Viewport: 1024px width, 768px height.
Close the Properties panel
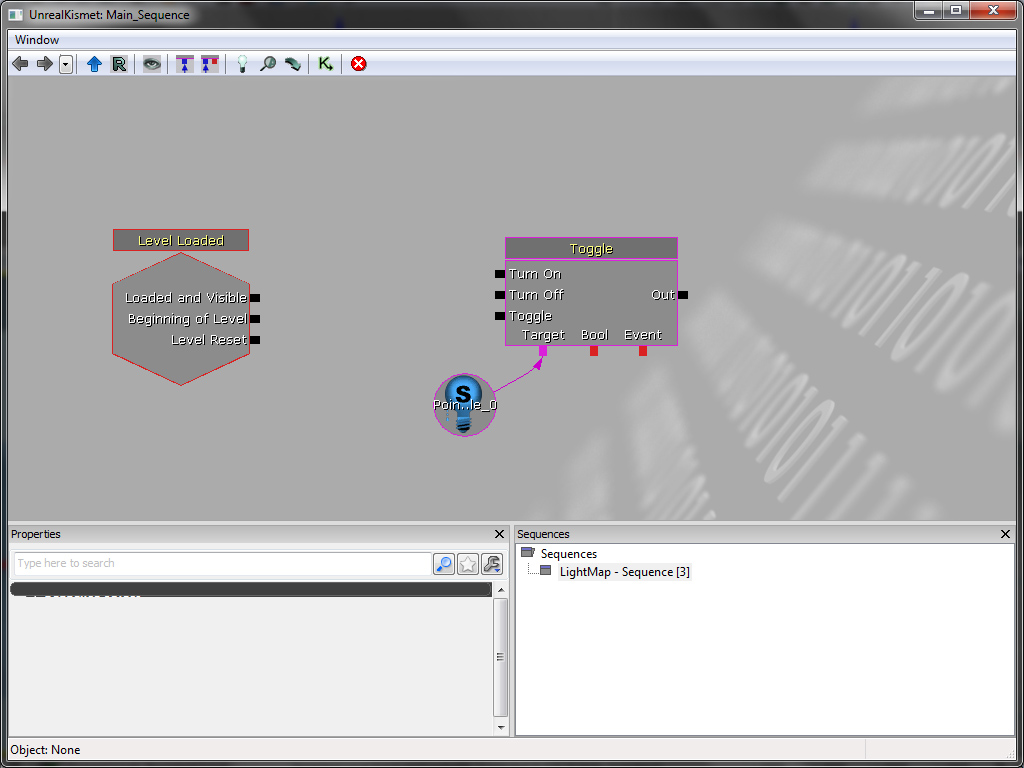point(500,535)
